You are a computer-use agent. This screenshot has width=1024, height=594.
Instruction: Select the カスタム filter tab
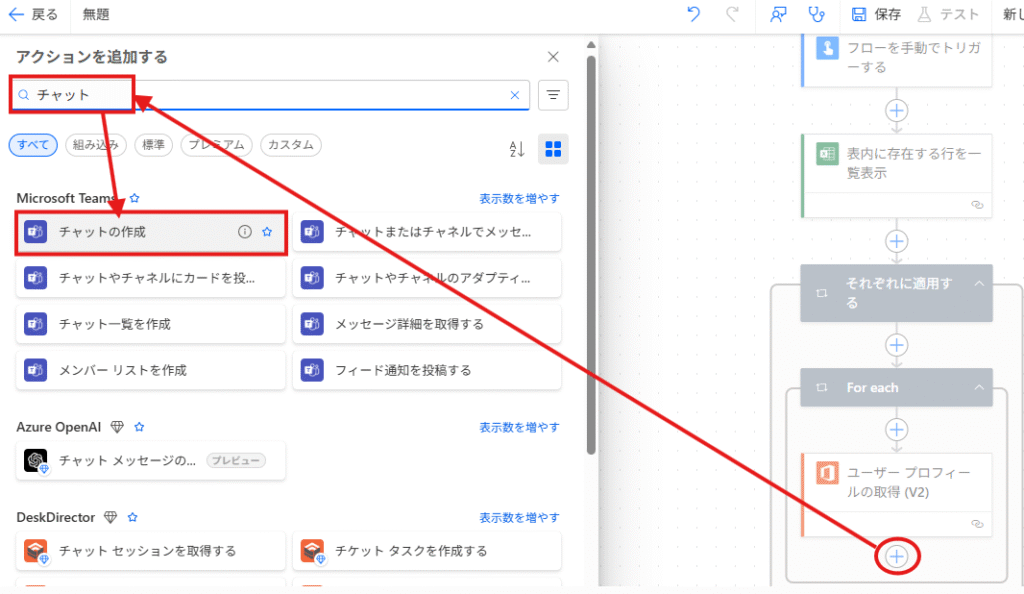pyautogui.click(x=291, y=145)
